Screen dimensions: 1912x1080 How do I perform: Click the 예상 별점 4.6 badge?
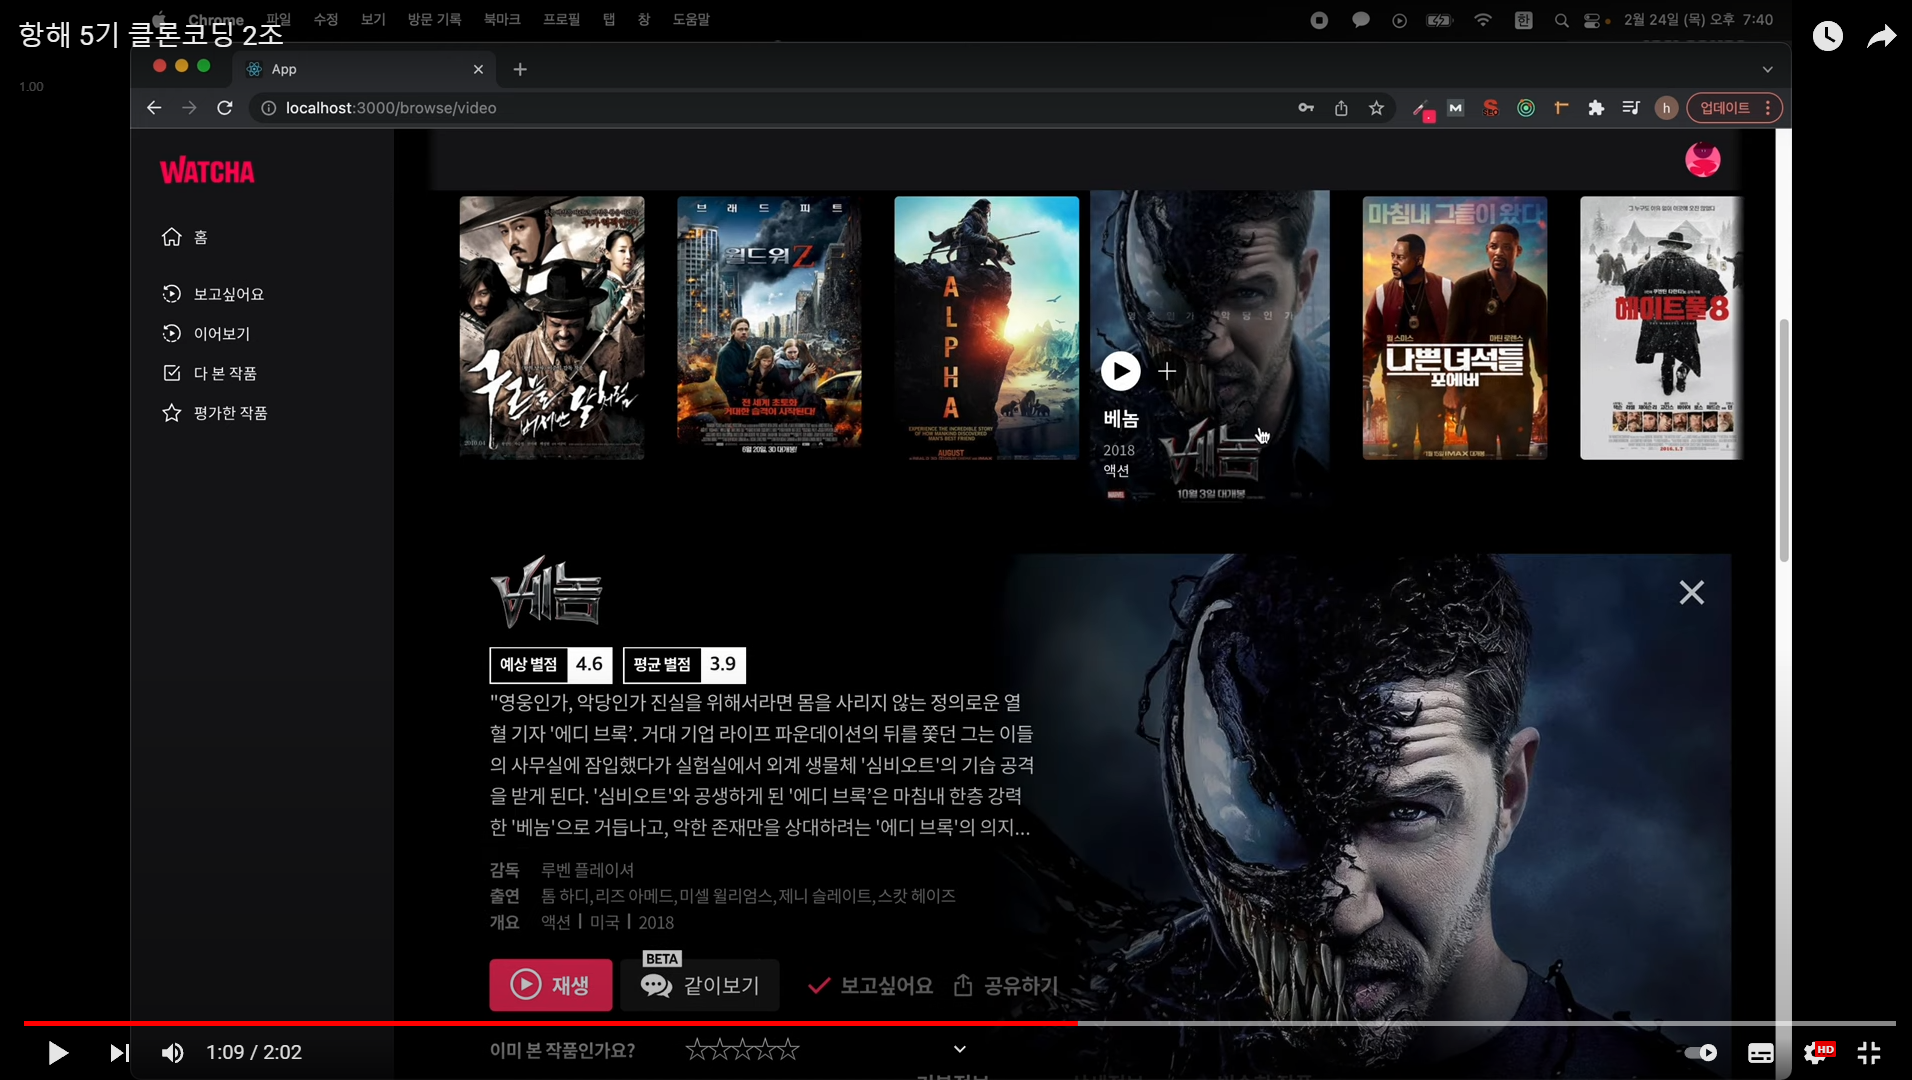pyautogui.click(x=550, y=664)
